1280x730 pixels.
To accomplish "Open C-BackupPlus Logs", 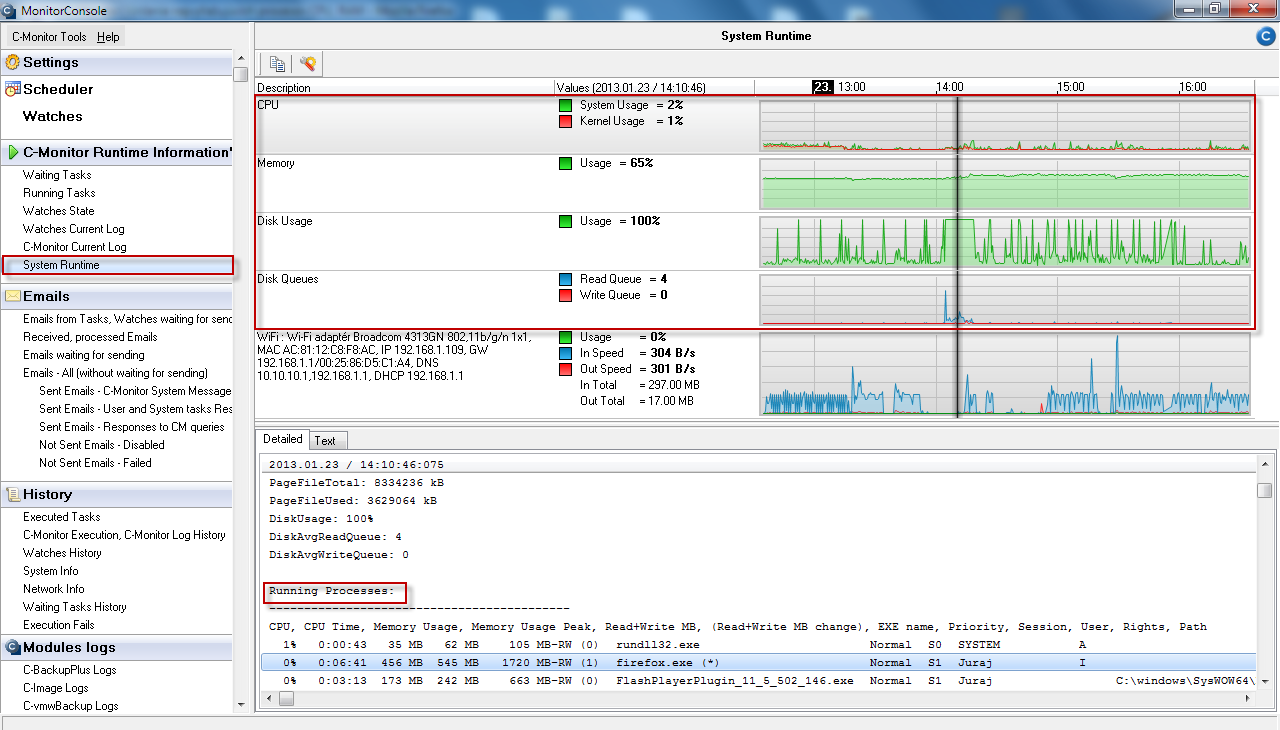I will pyautogui.click(x=70, y=670).
